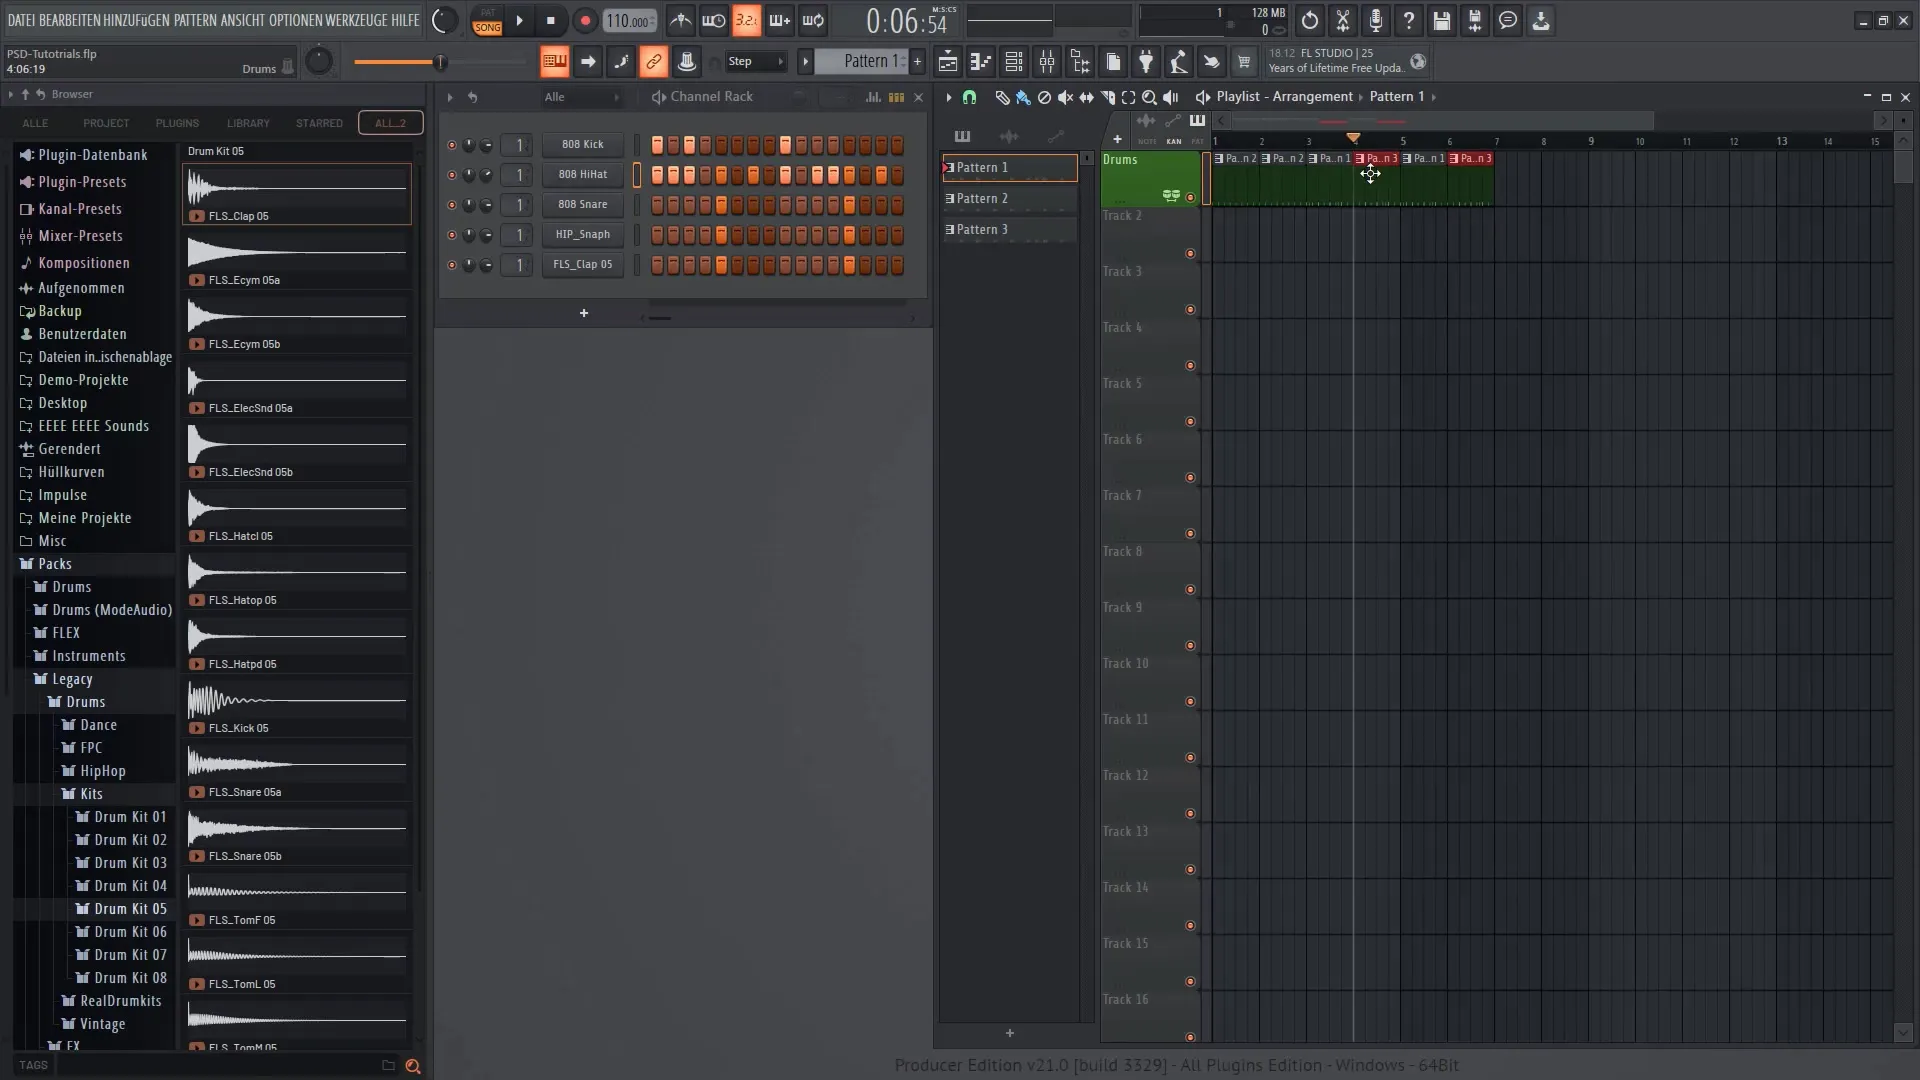1920x1080 pixels.
Task: Select the Paint brush tool in Playlist
Action: point(1023,97)
